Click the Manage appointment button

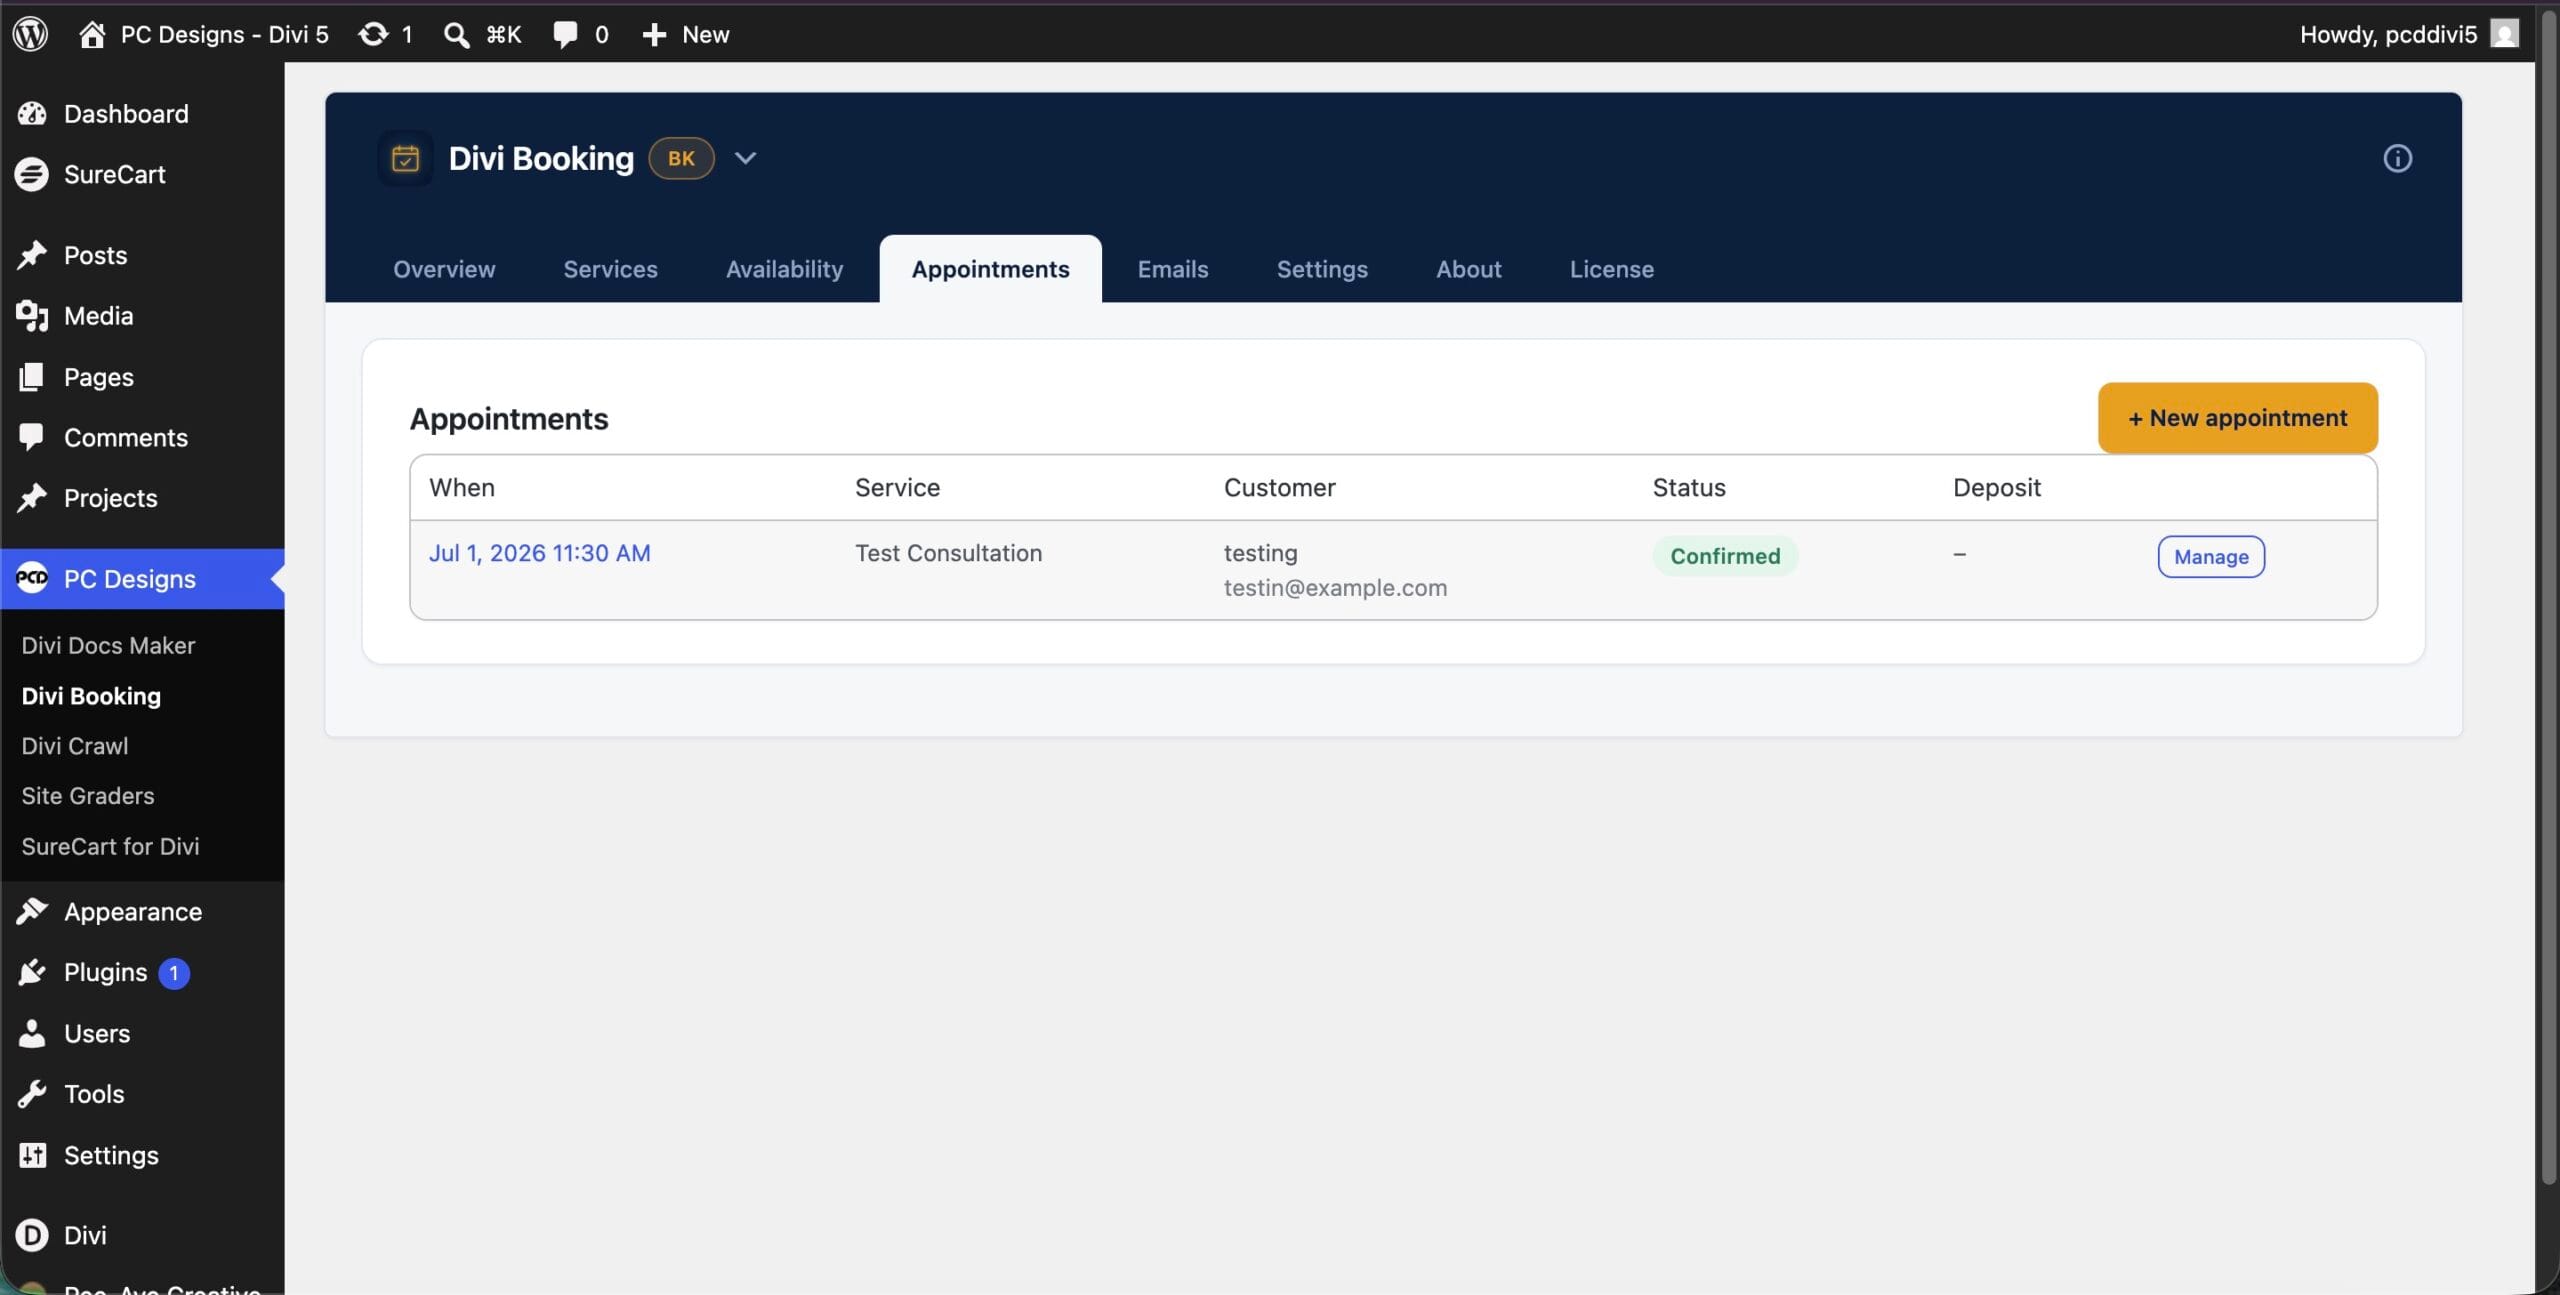(x=2211, y=557)
